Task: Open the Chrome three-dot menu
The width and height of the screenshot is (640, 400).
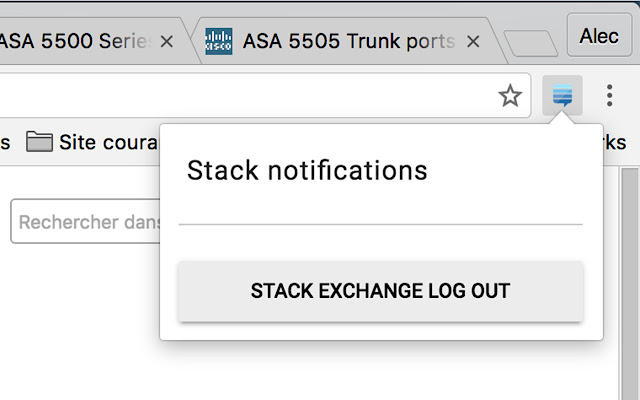Action: click(609, 96)
